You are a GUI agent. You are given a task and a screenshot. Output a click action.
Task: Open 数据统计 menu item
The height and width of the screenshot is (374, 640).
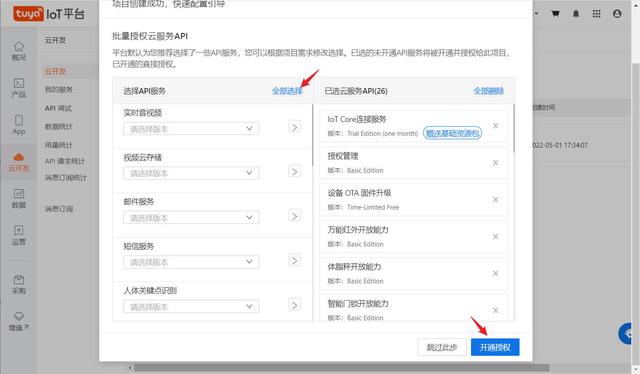click(59, 126)
